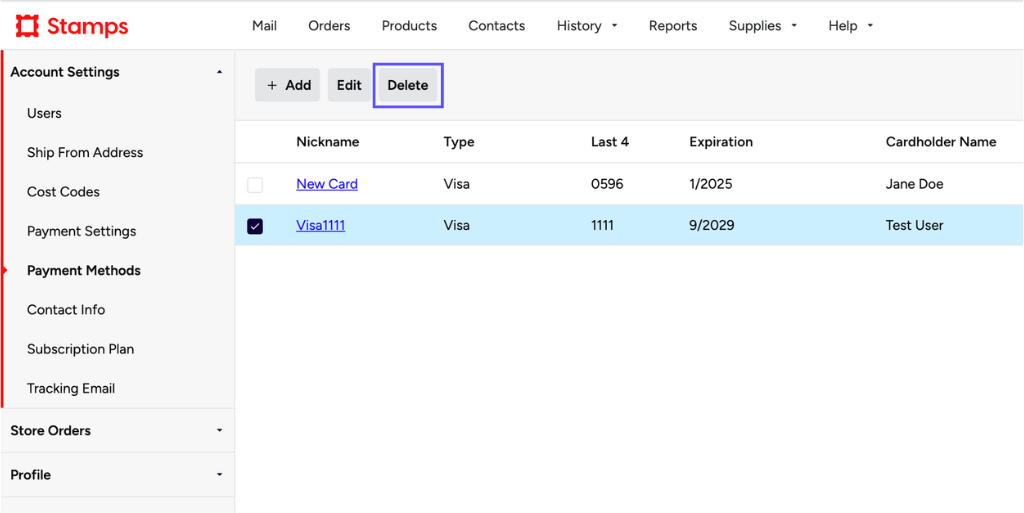1024x513 pixels.
Task: Click the Edit button
Action: (349, 86)
